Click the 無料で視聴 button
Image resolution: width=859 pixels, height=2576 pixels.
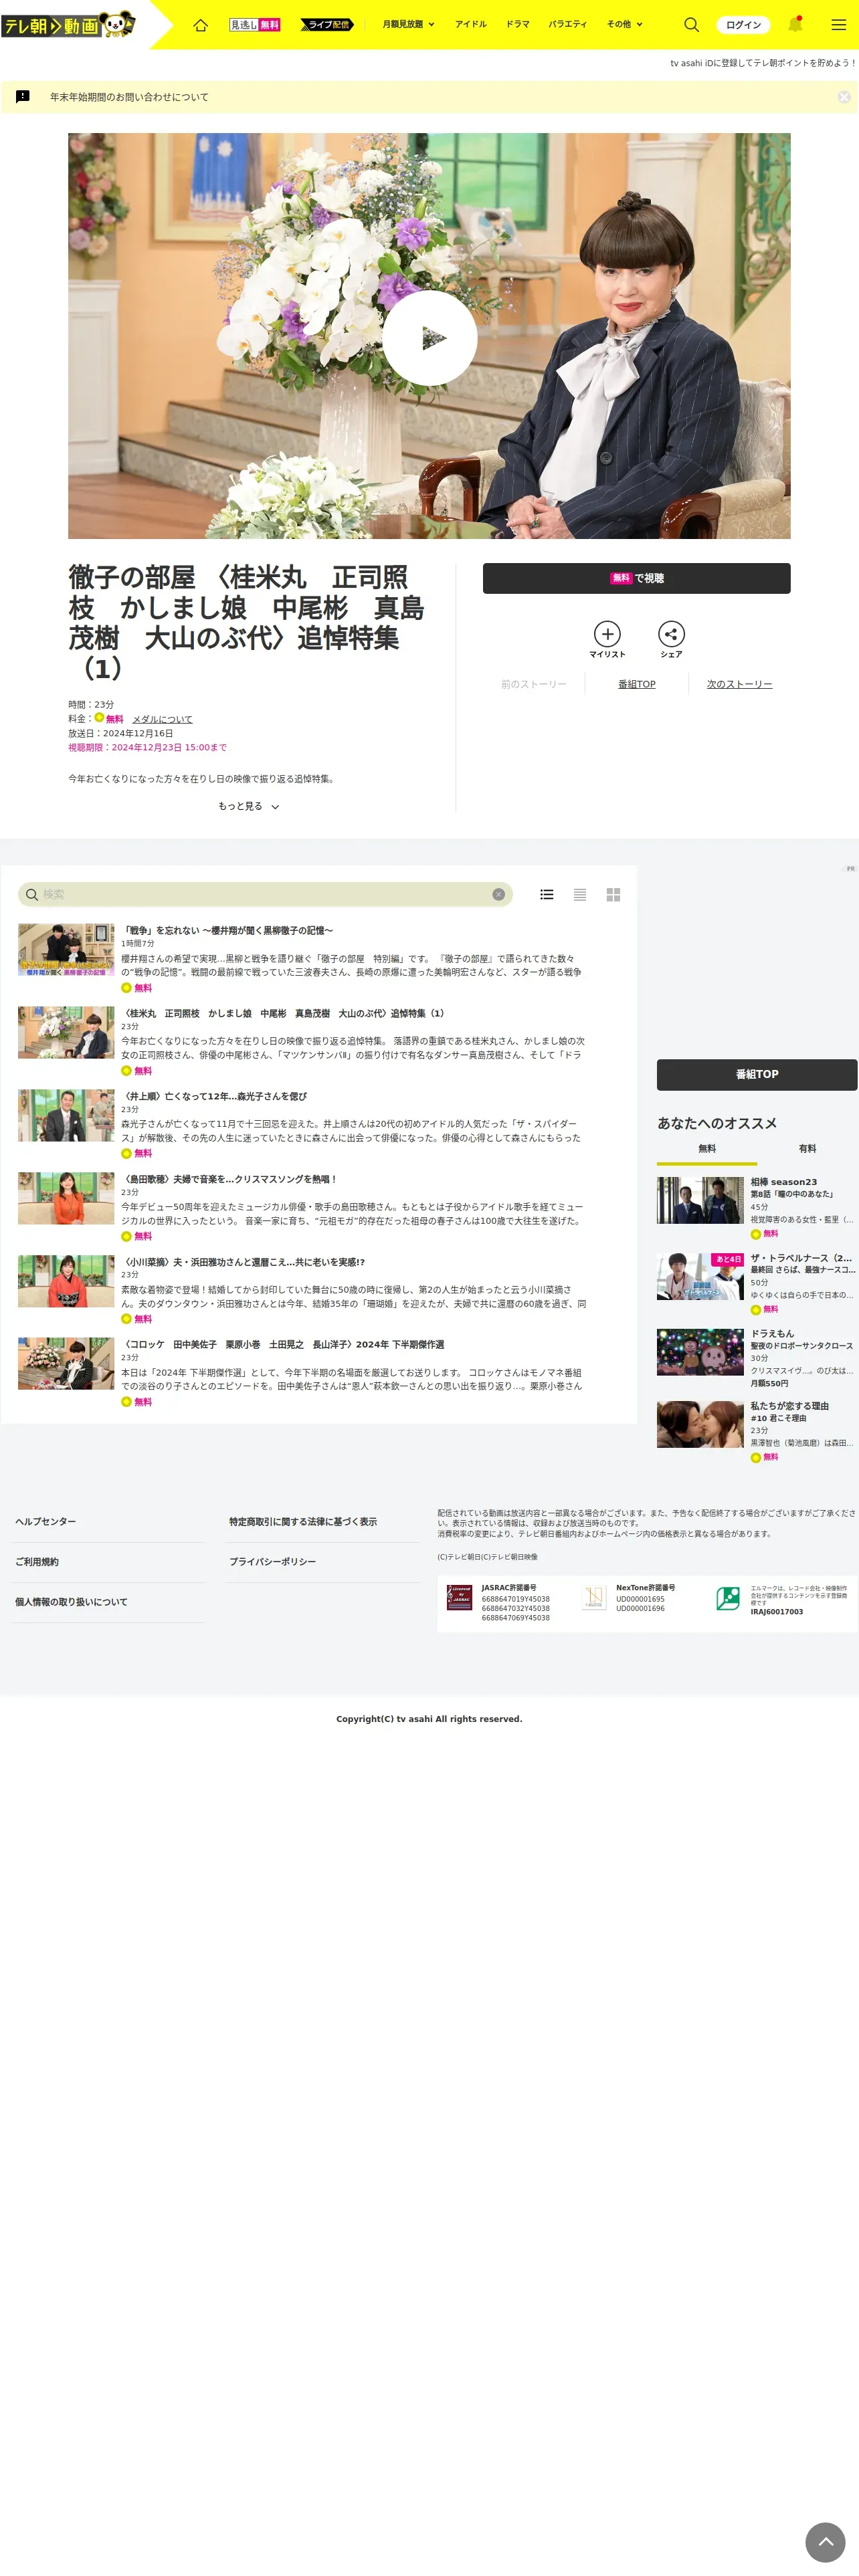(x=636, y=578)
